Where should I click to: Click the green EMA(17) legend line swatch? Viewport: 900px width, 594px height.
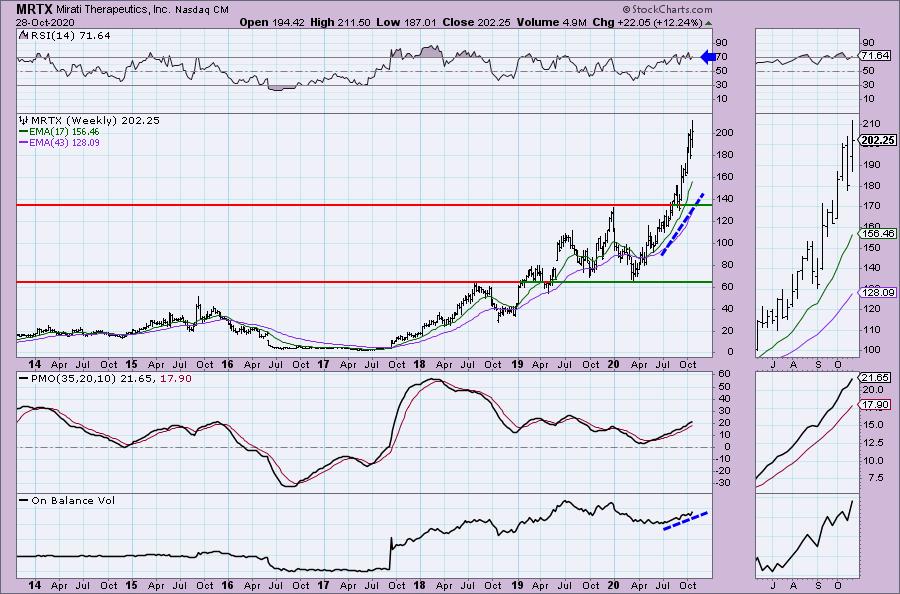click(24, 131)
